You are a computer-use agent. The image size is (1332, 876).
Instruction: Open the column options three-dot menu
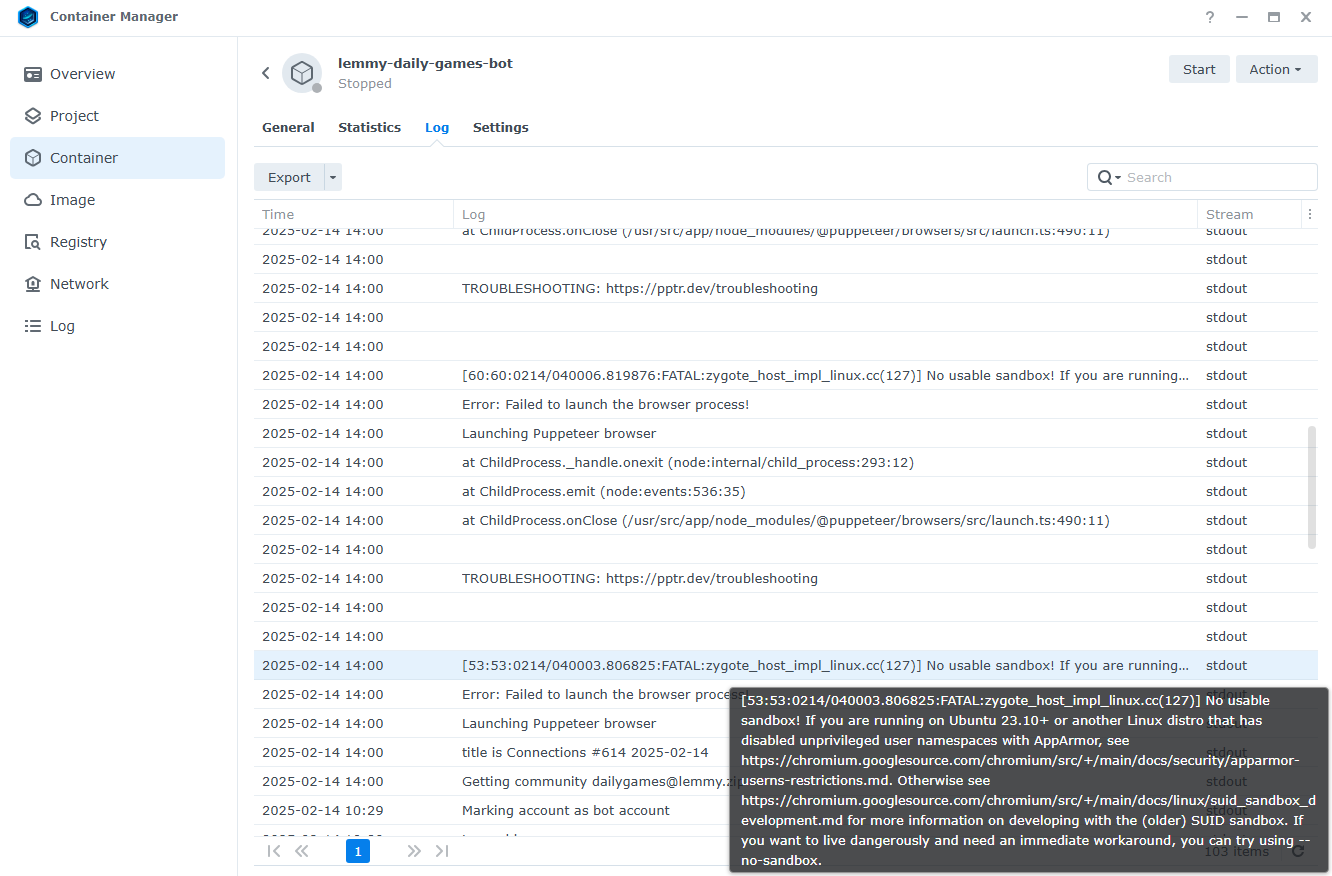point(1310,214)
